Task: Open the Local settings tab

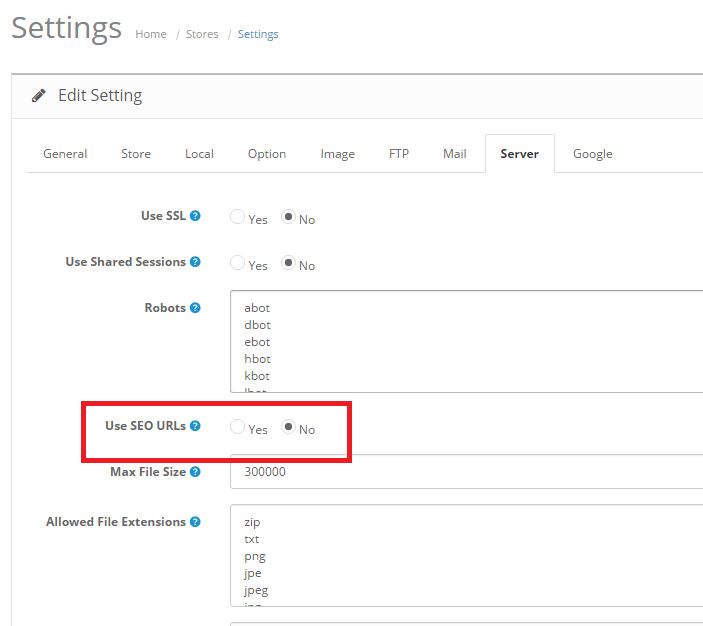Action: [x=199, y=154]
